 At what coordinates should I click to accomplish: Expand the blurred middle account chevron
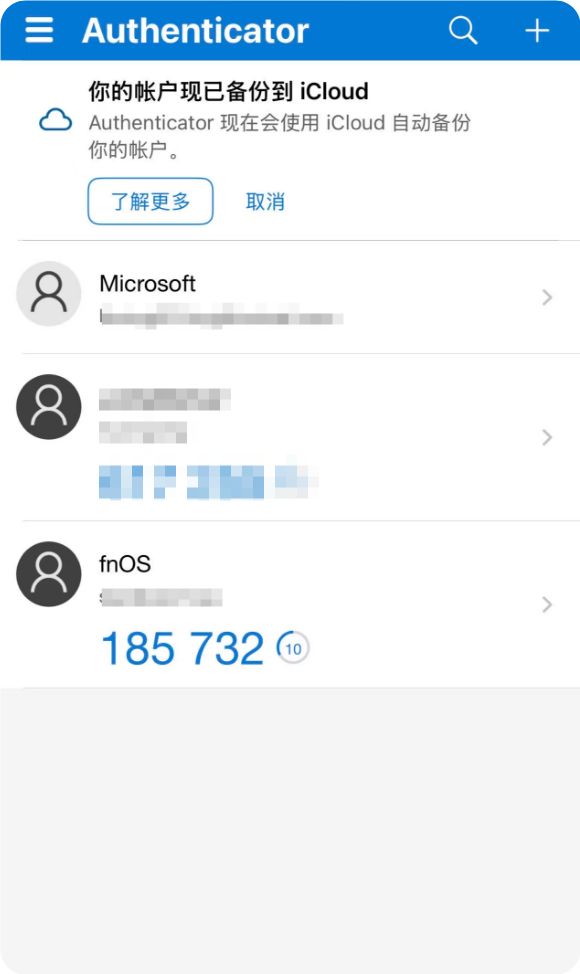coord(547,437)
